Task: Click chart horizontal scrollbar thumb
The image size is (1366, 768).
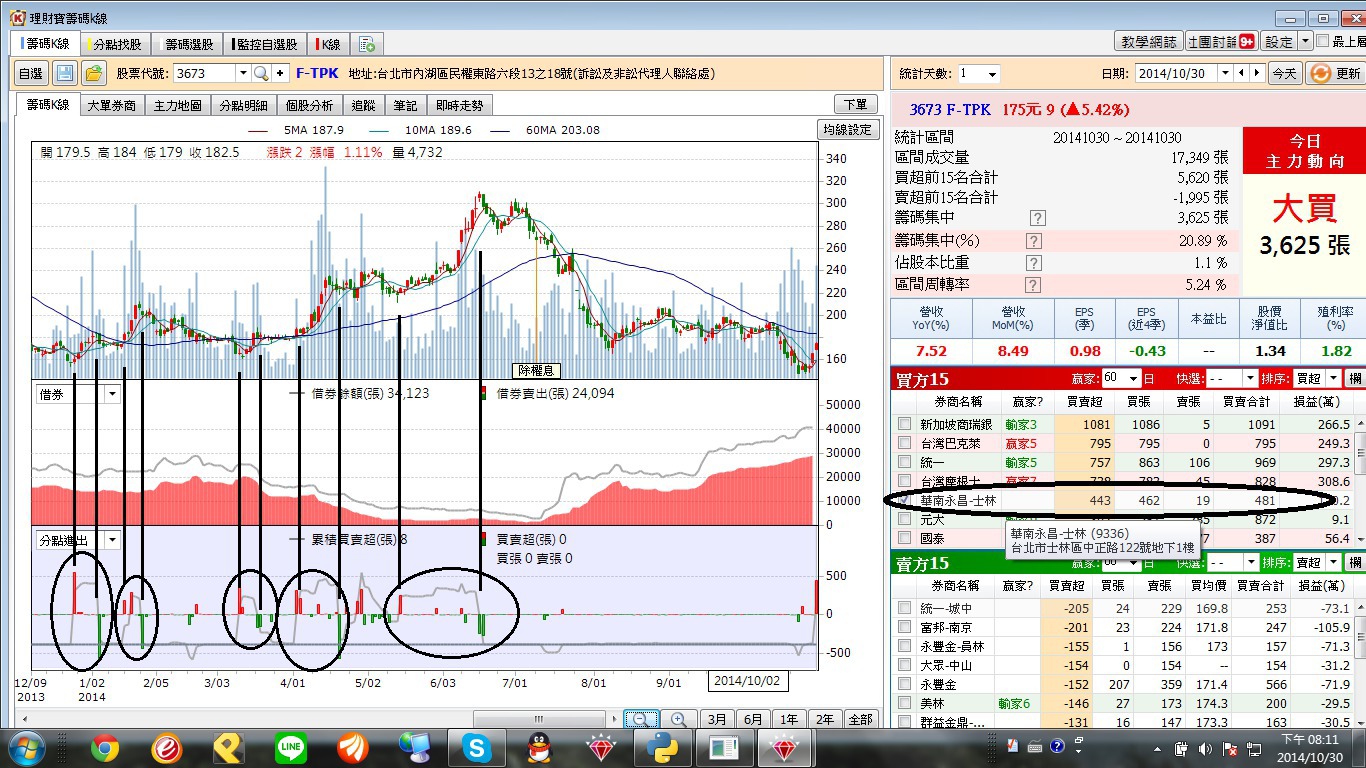Action: tap(538, 719)
